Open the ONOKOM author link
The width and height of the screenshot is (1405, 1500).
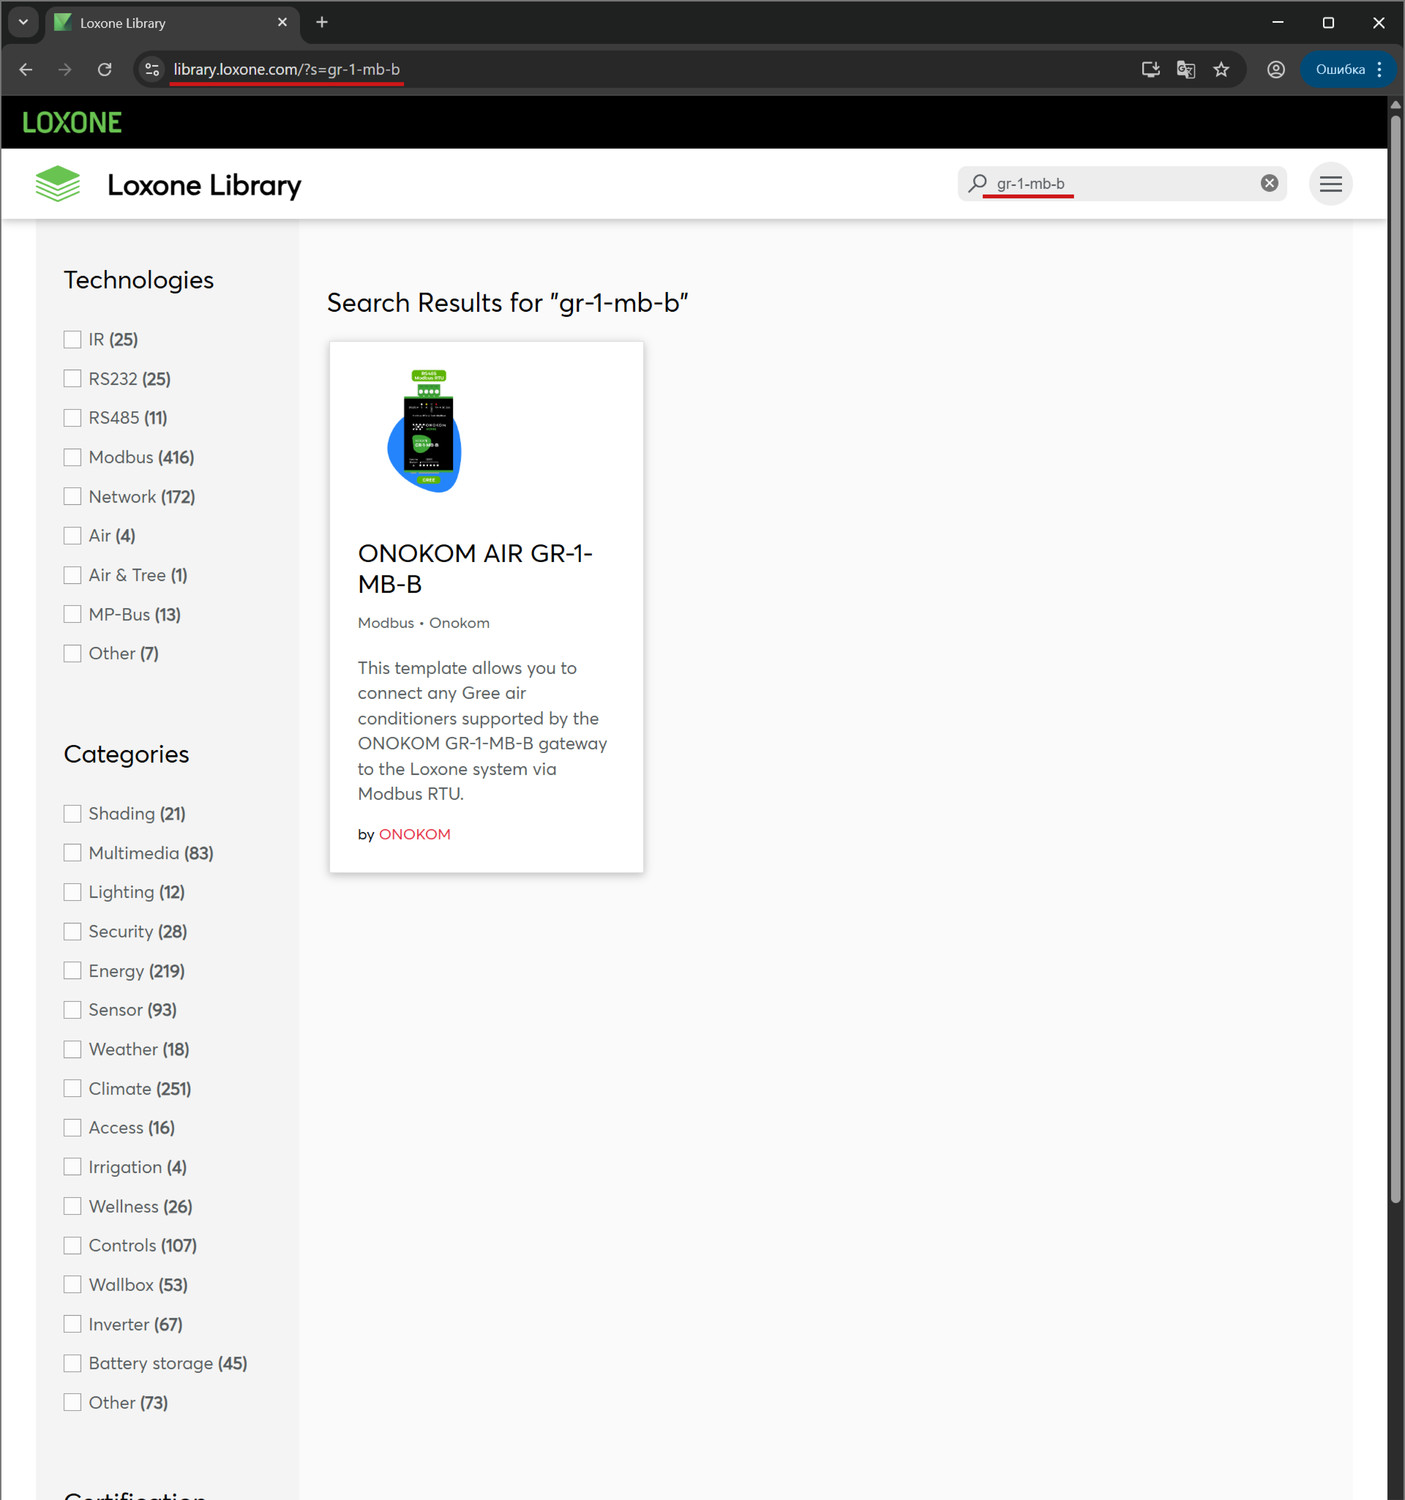(414, 834)
